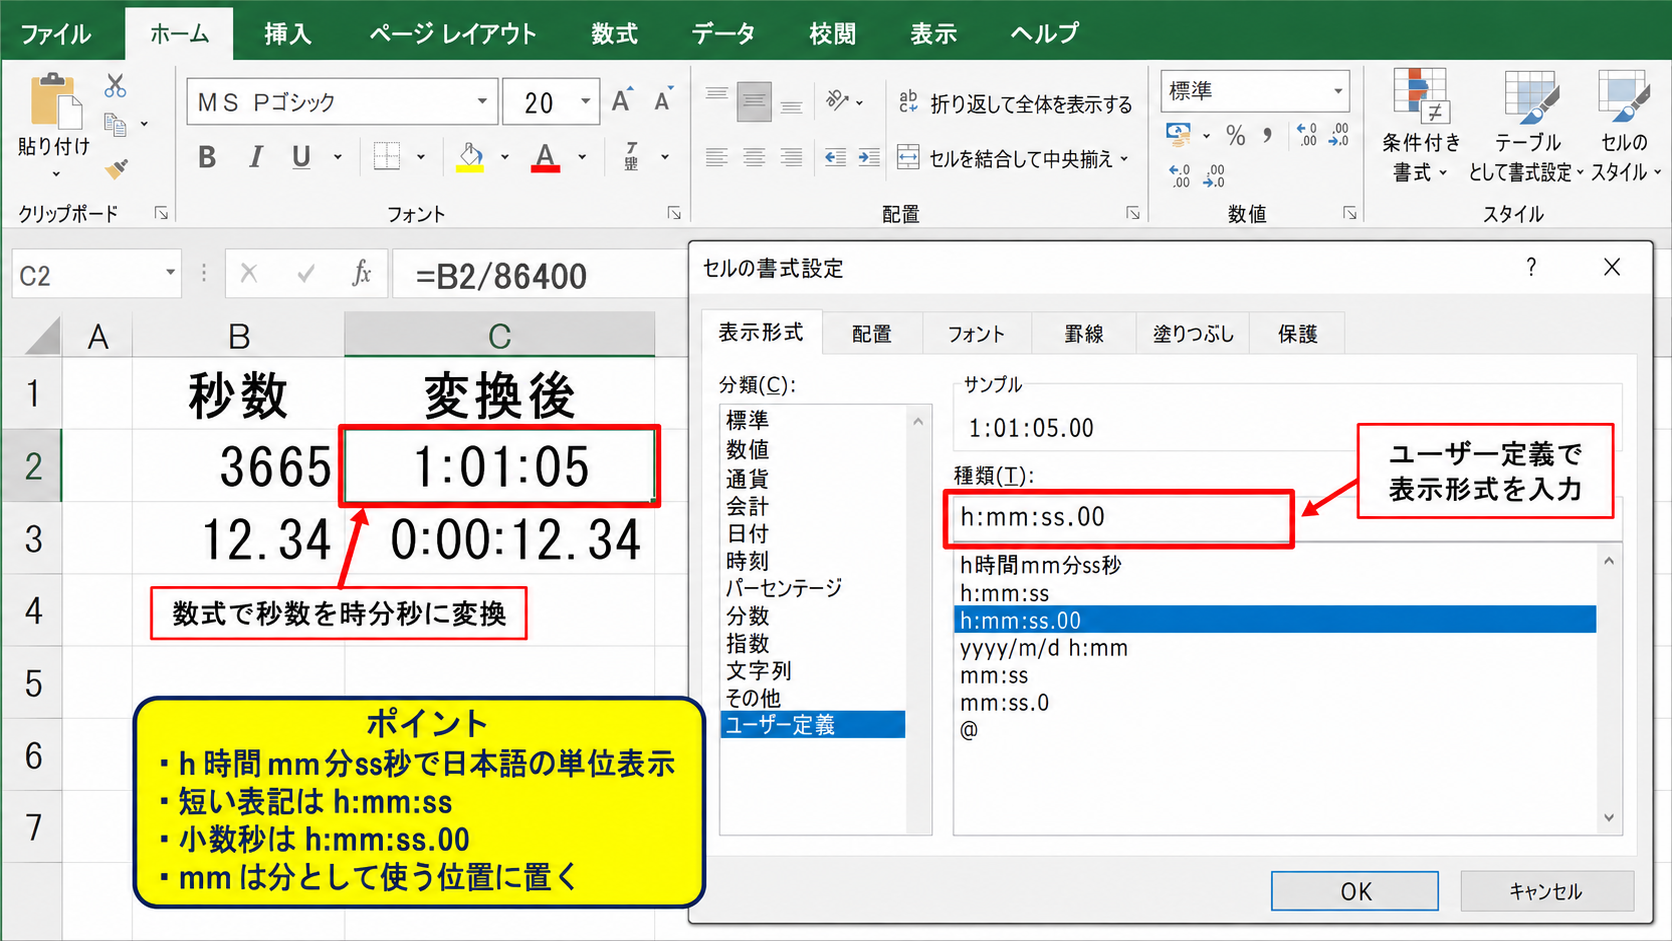Switch to the ページ レイアウト tab

click(453, 33)
